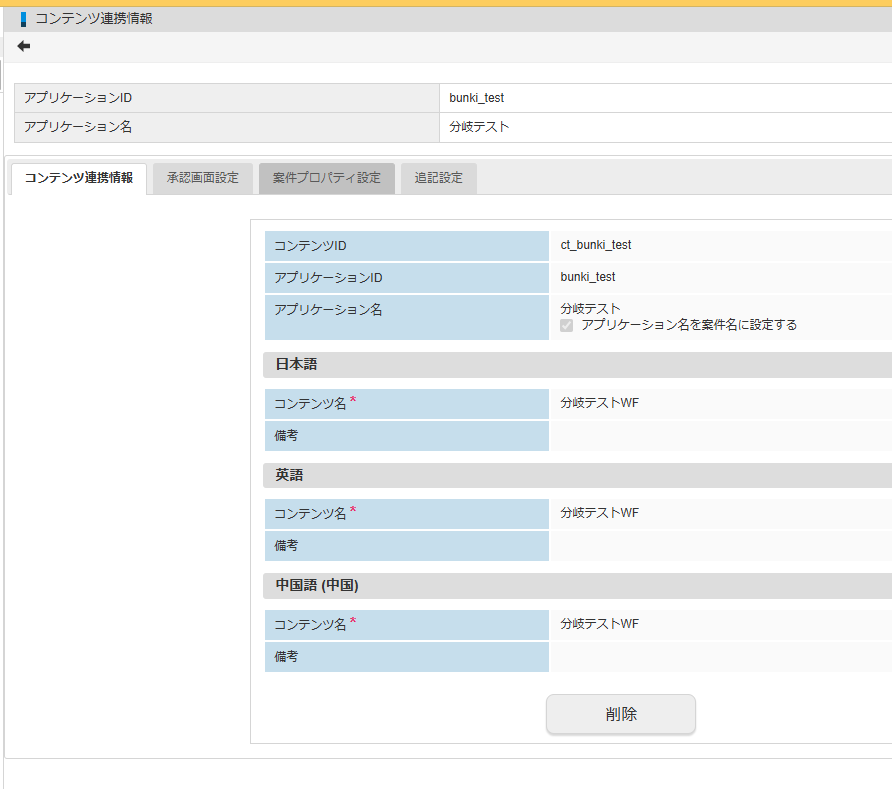Click the 中国語 (中国) section header
The image size is (892, 789).
coord(317,585)
